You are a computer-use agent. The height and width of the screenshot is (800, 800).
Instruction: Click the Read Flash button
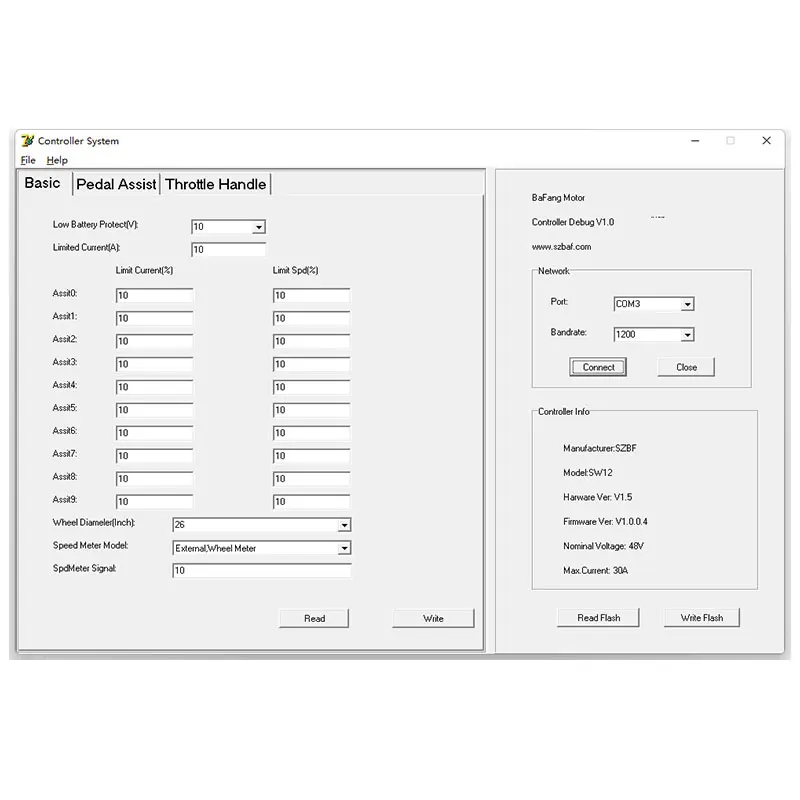click(x=598, y=618)
